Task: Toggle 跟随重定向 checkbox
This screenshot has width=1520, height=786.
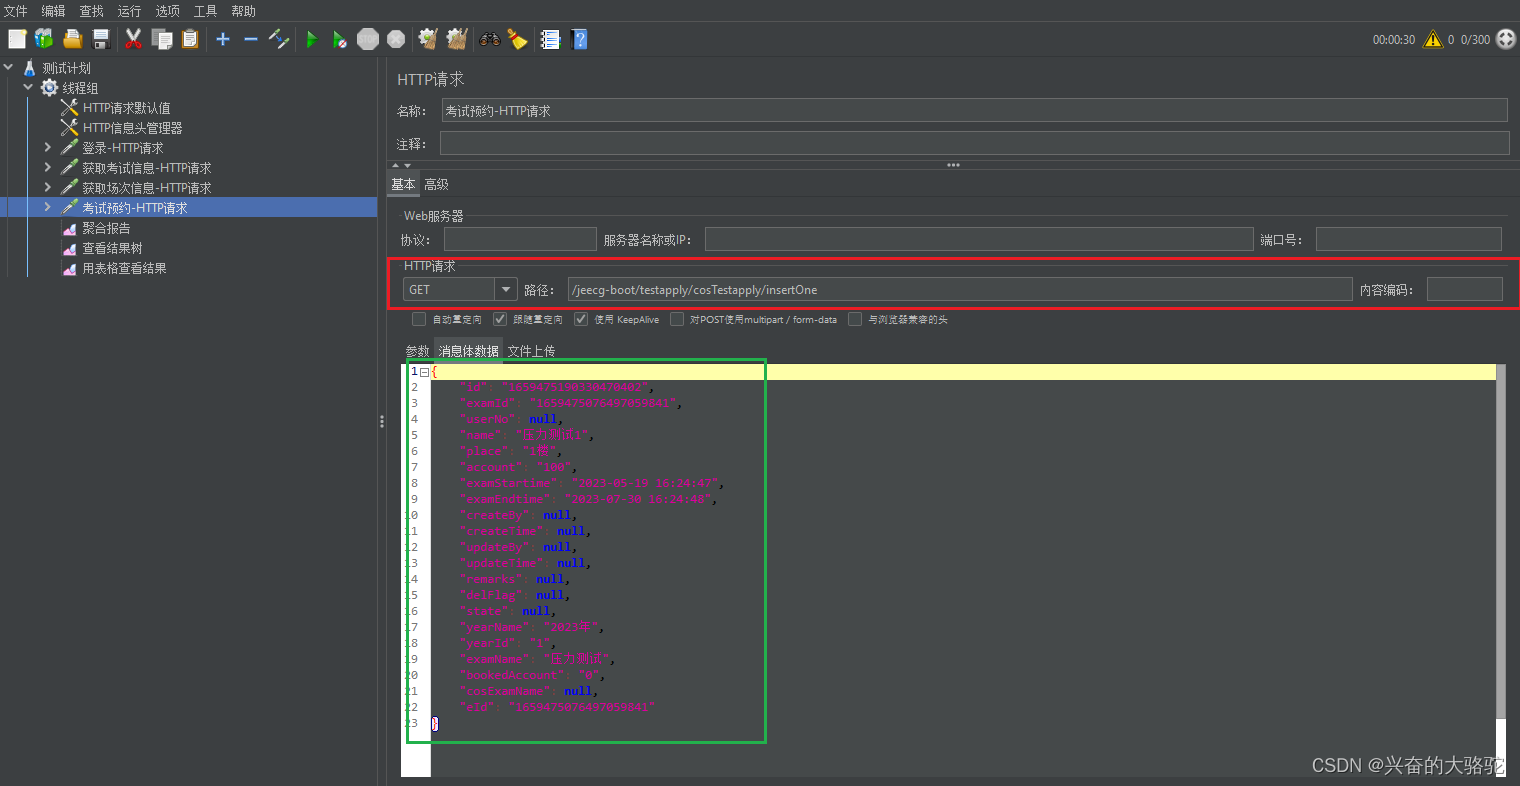Action: [x=500, y=319]
